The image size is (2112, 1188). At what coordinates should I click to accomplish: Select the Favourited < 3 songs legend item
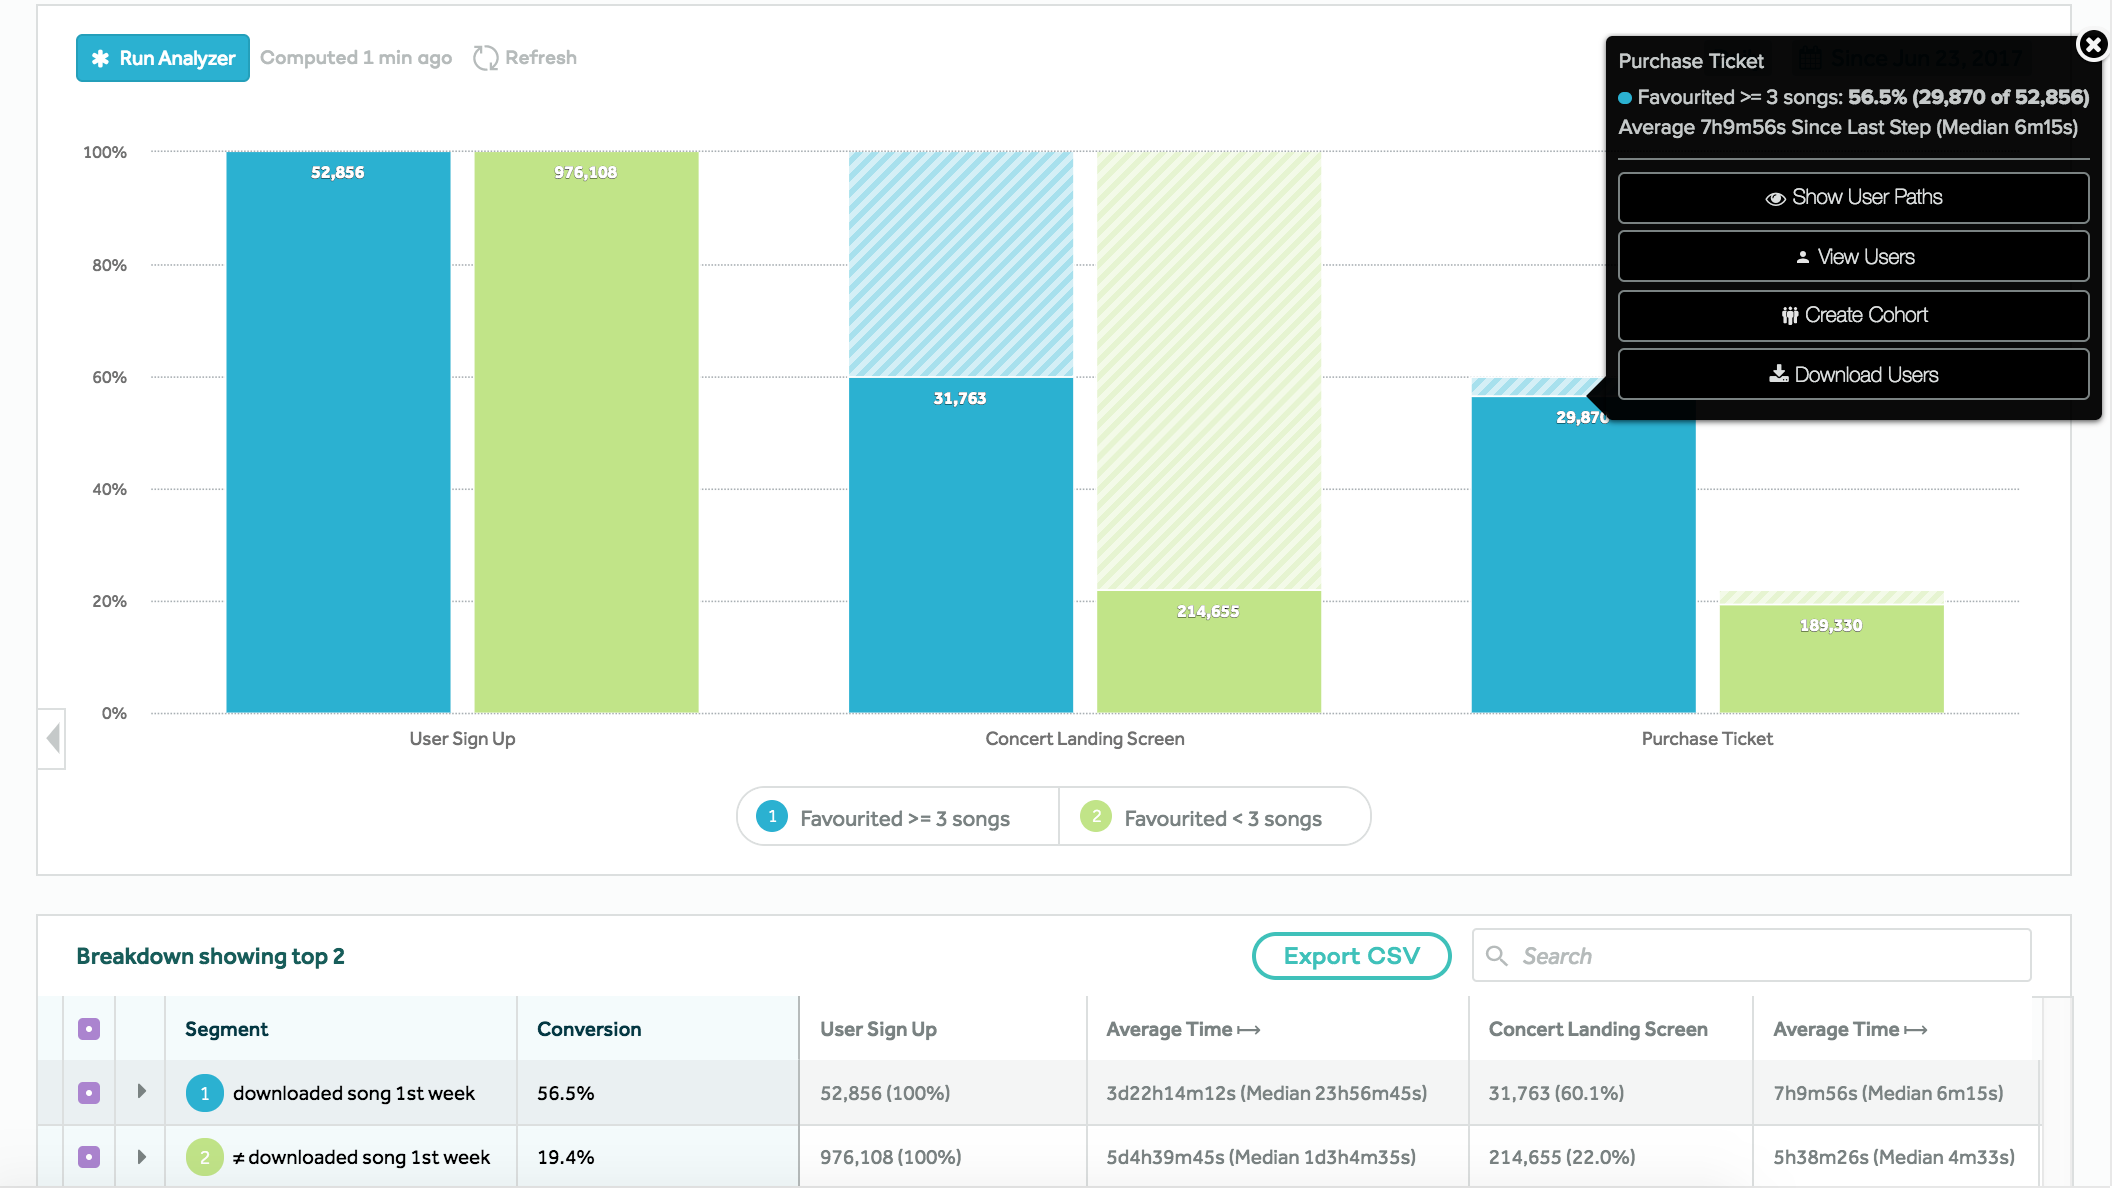point(1222,819)
